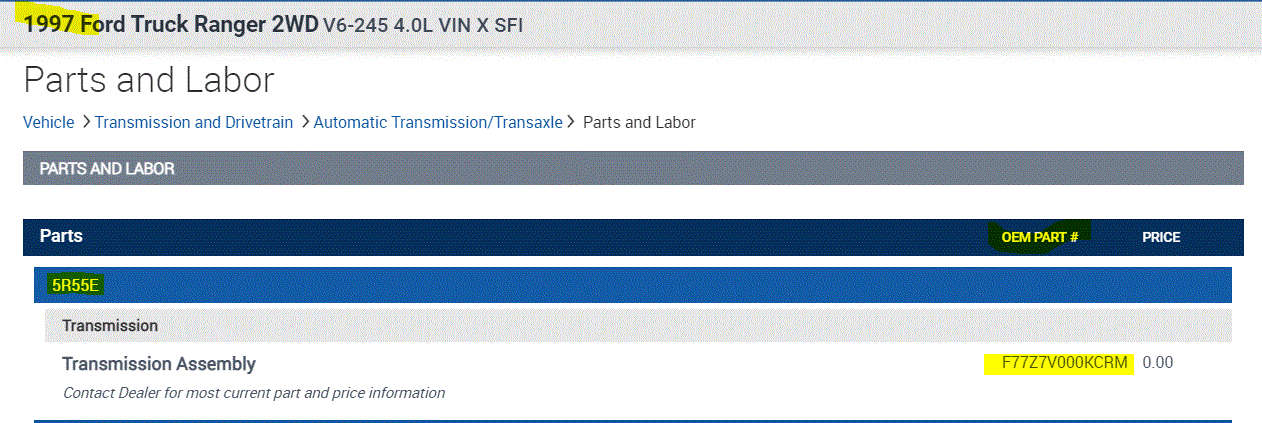Click the Contact Dealer information note
Image resolution: width=1262 pixels, height=423 pixels.
254,393
